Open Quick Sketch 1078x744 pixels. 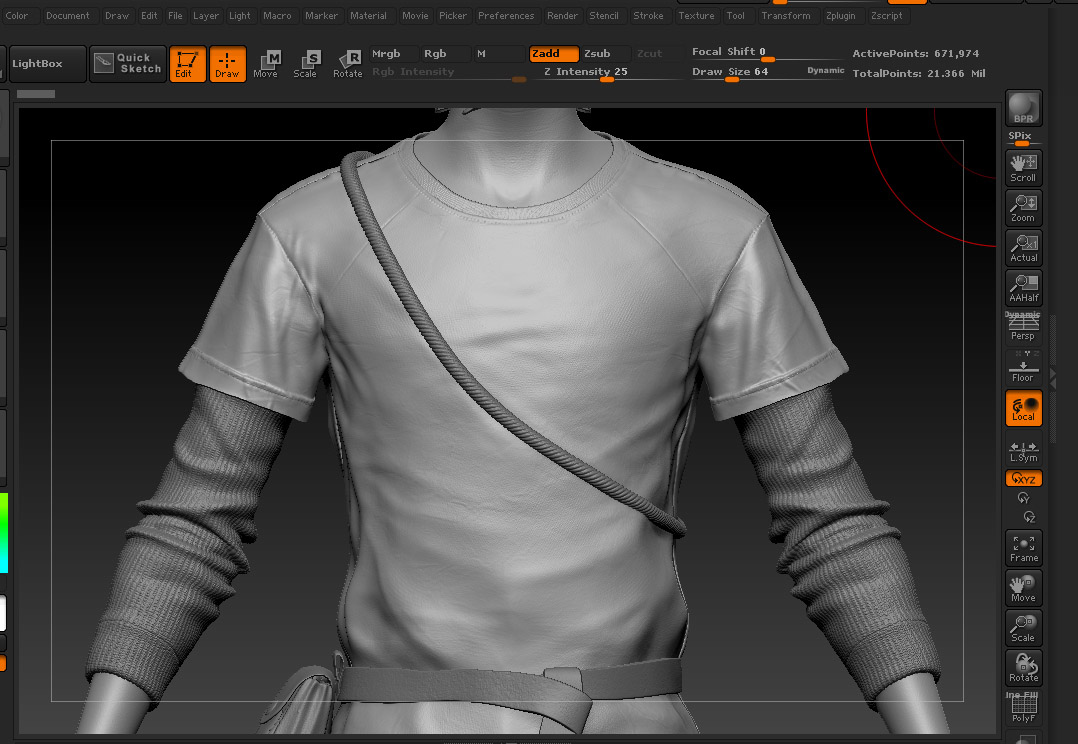click(128, 64)
